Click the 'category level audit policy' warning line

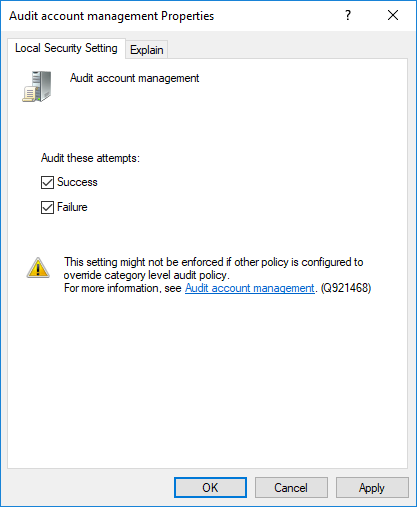(147, 275)
